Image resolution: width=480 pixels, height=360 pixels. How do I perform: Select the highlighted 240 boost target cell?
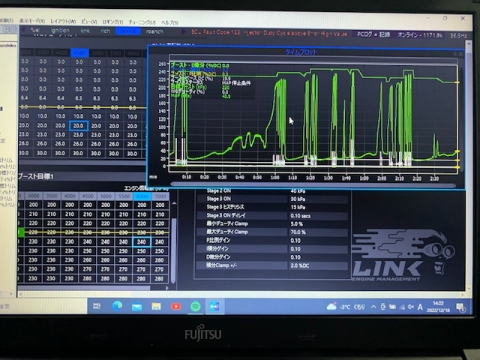coord(142,242)
